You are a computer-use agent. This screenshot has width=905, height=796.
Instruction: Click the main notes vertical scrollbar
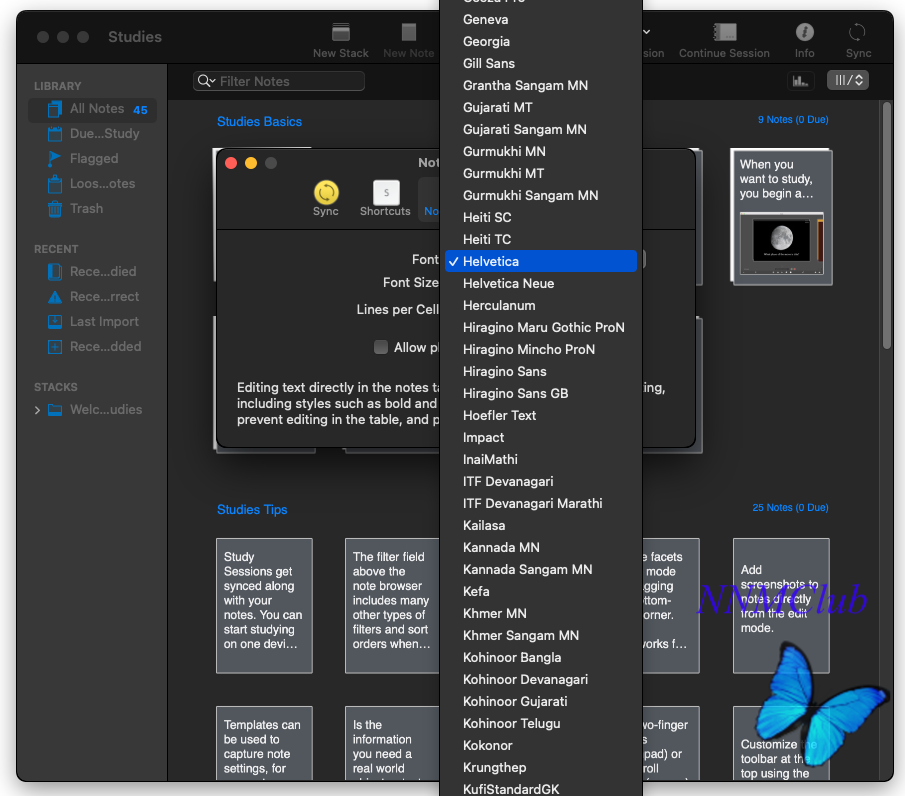887,225
